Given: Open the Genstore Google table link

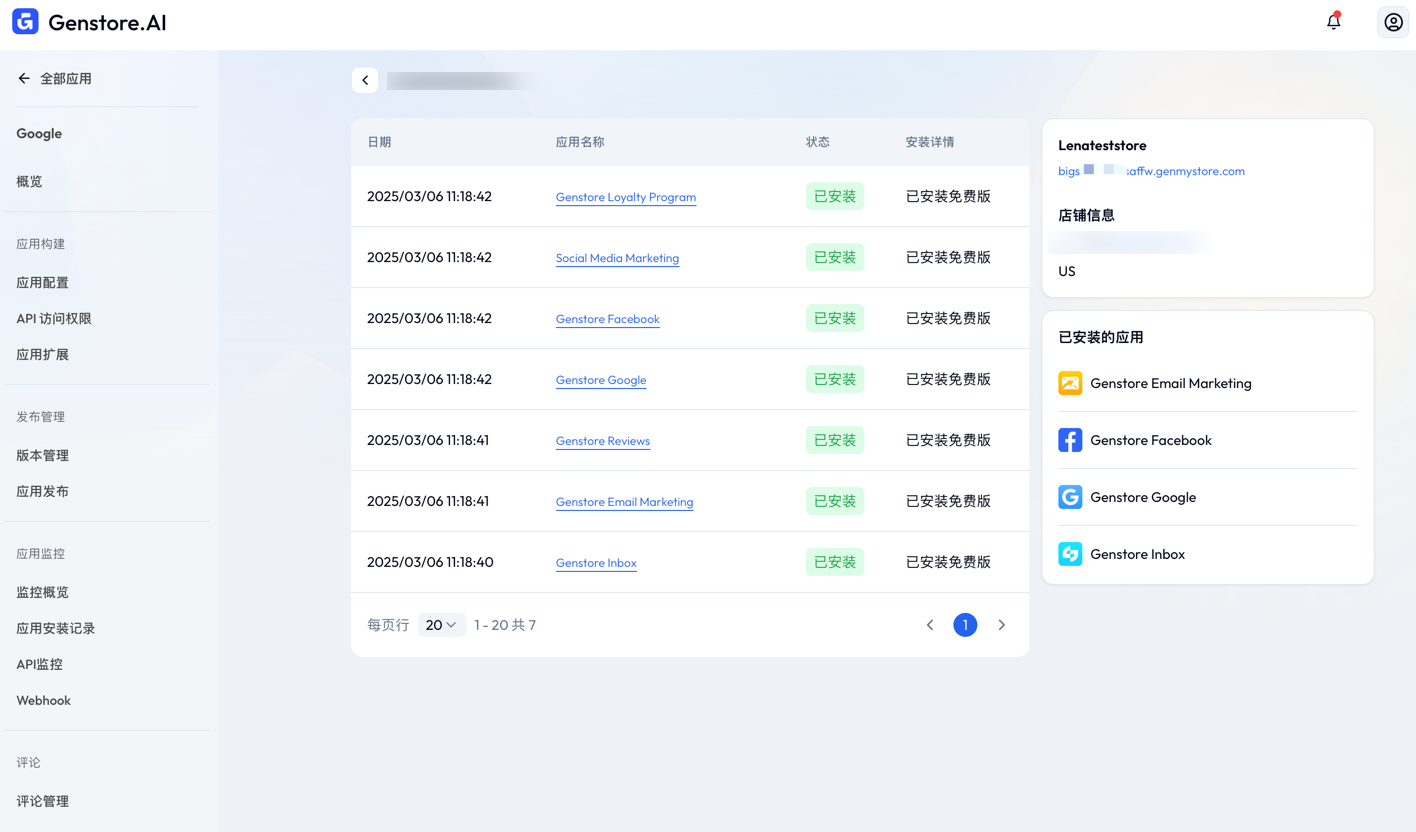Looking at the screenshot, I should pos(601,380).
